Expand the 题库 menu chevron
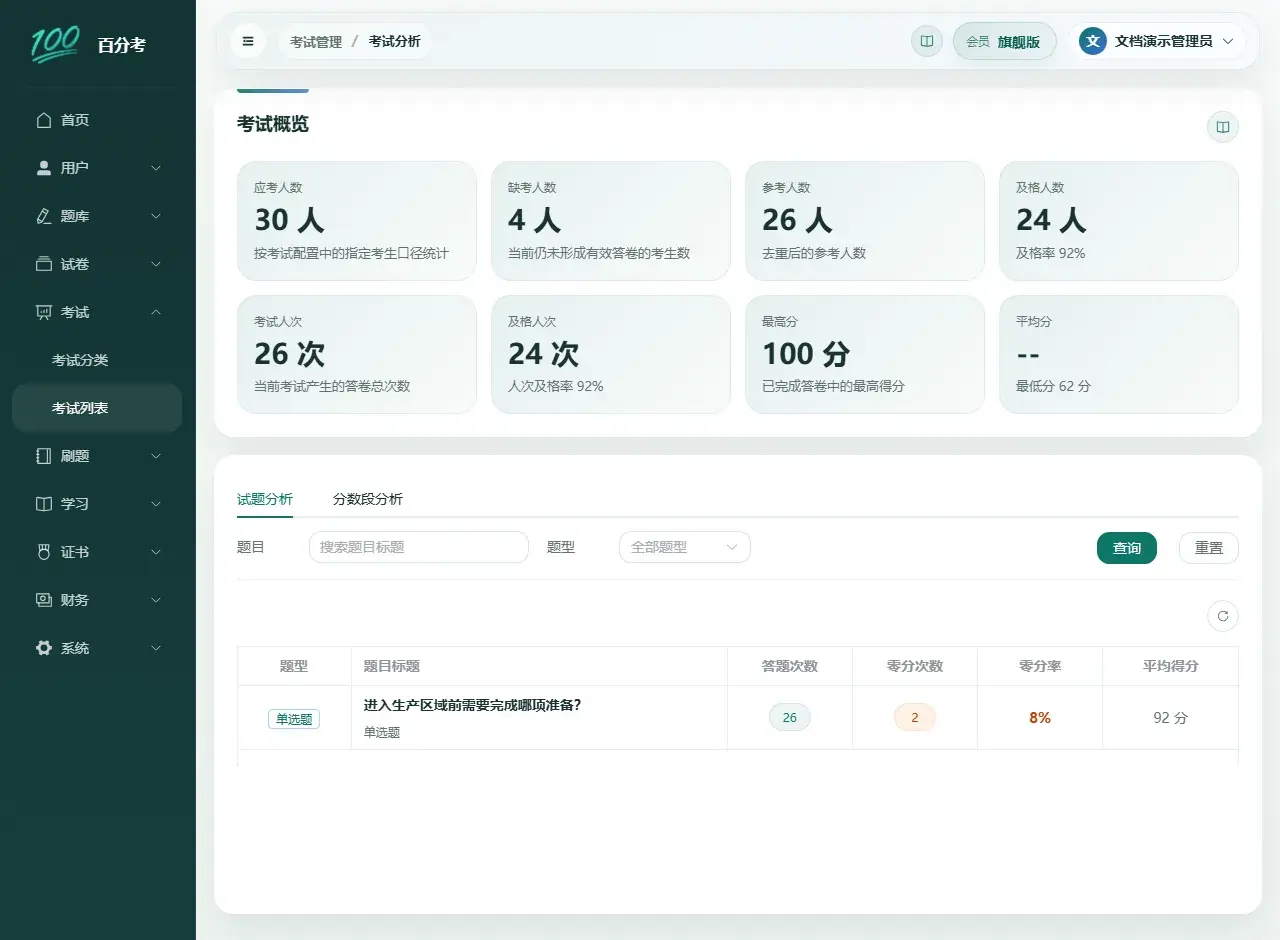1280x940 pixels. (x=156, y=216)
